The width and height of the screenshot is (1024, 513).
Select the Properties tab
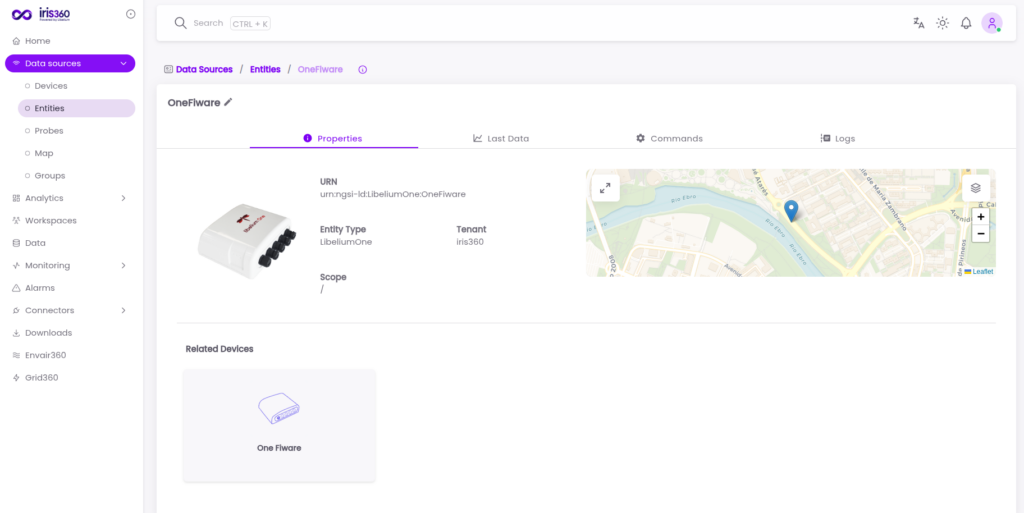pyautogui.click(x=334, y=138)
